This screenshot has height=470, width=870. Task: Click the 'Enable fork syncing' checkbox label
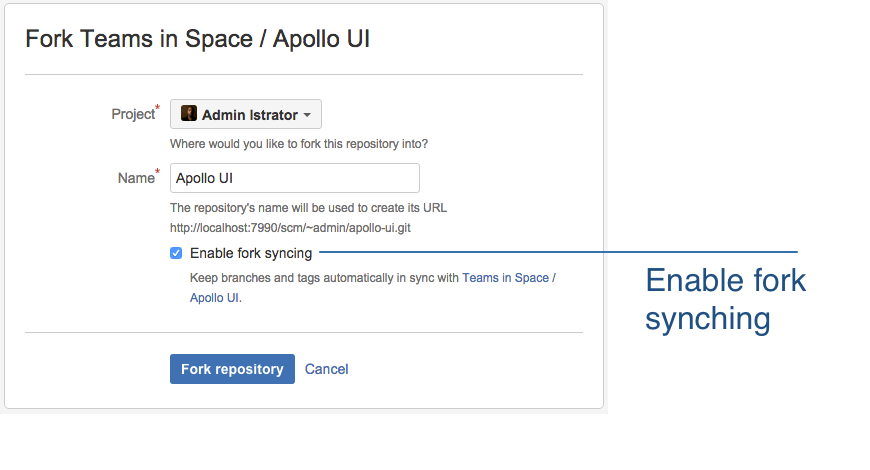point(251,253)
